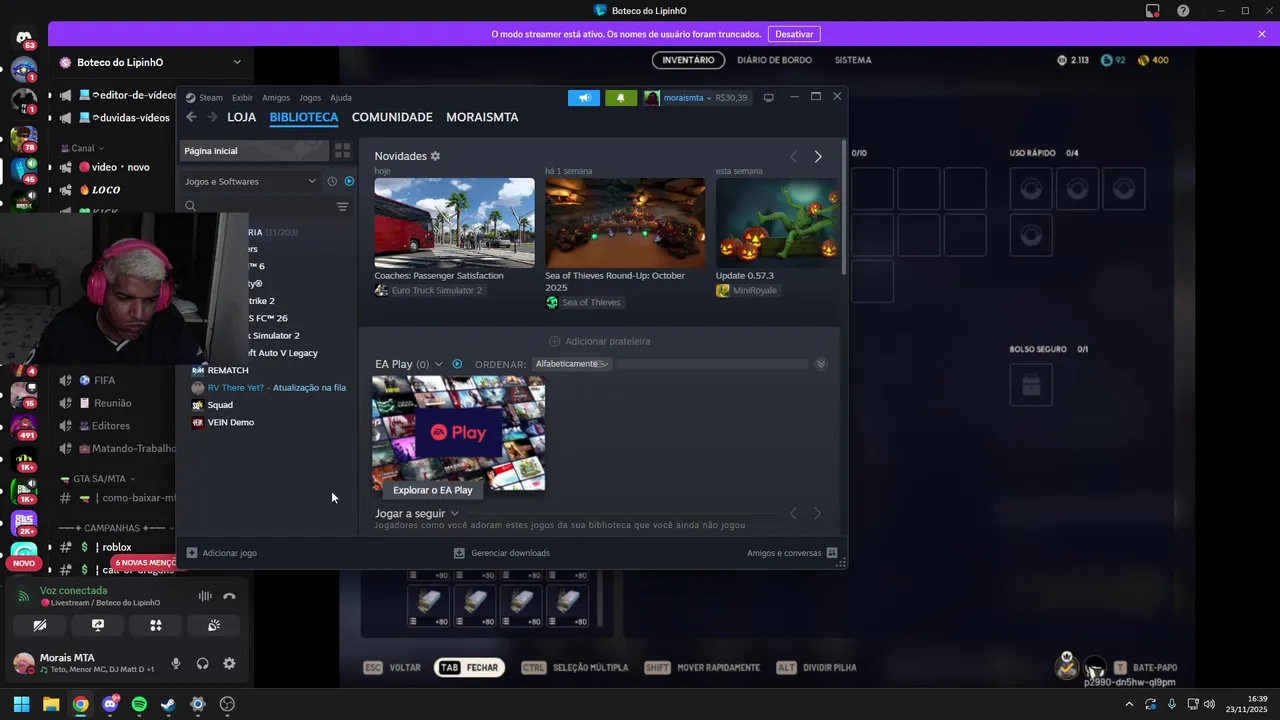Screen dimensions: 1280x720
Task: Toggle ready-to-play filter in library sidebar
Action: click(349, 181)
